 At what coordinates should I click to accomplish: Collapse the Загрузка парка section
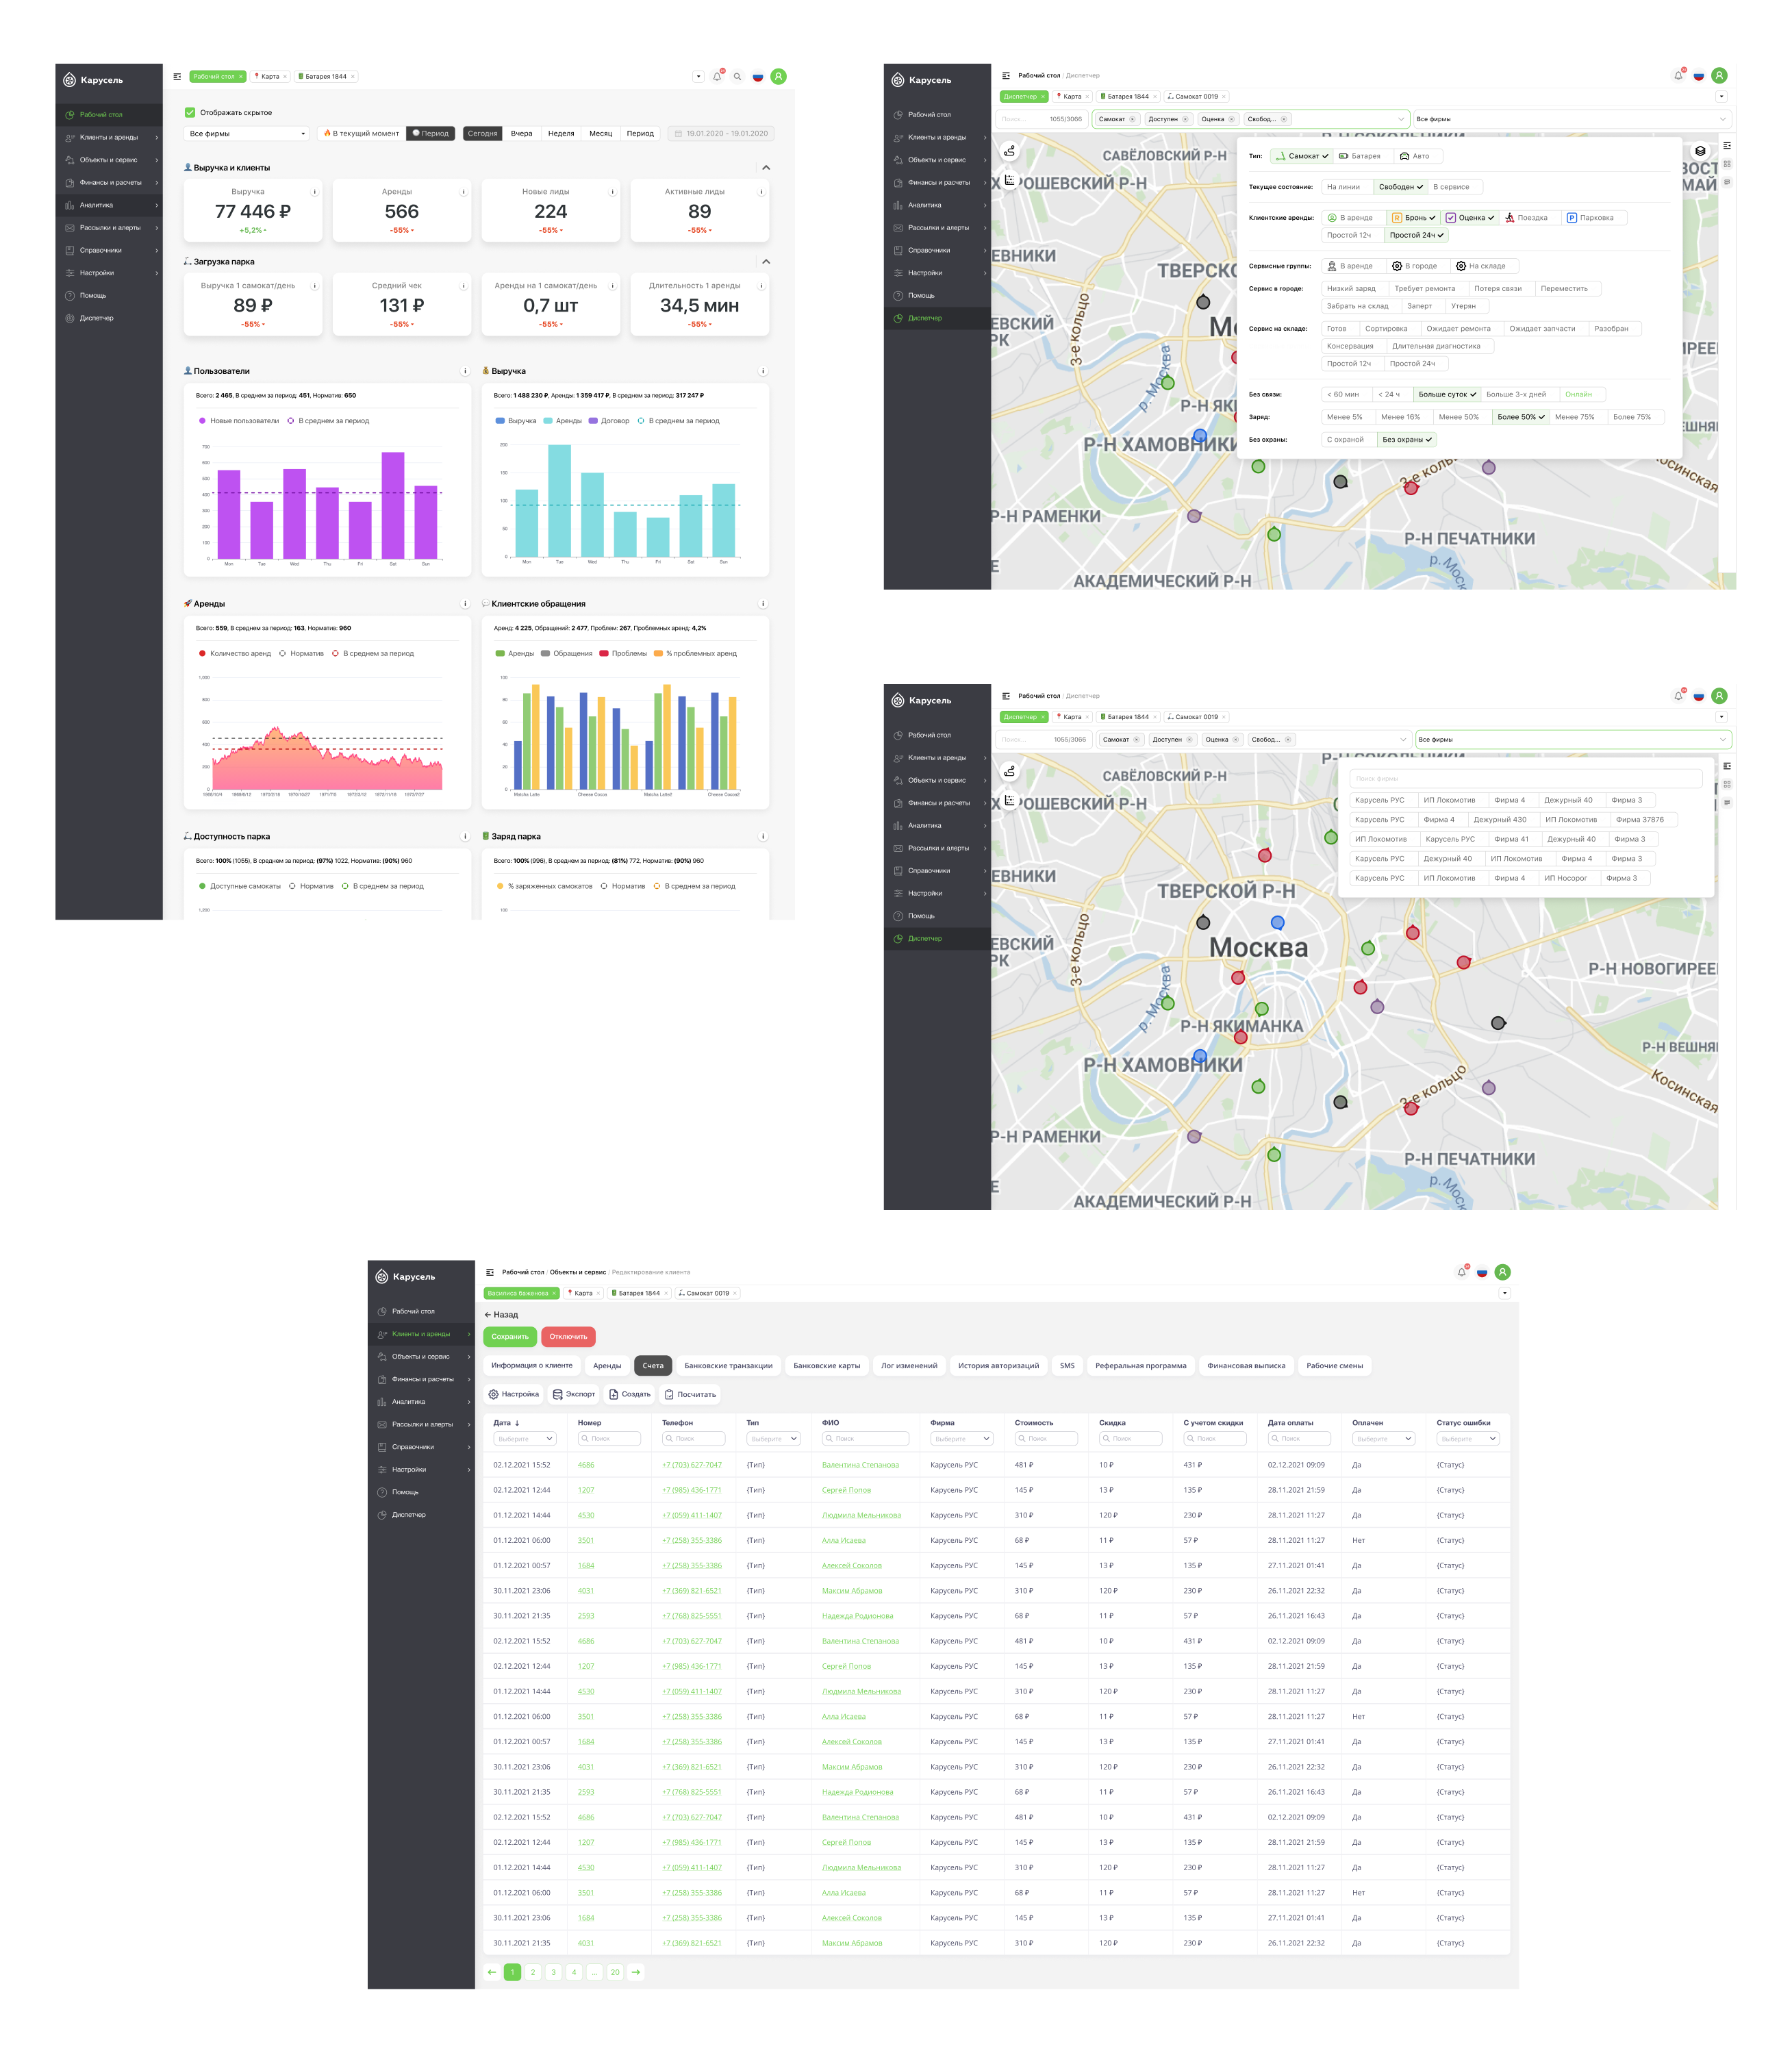(766, 262)
